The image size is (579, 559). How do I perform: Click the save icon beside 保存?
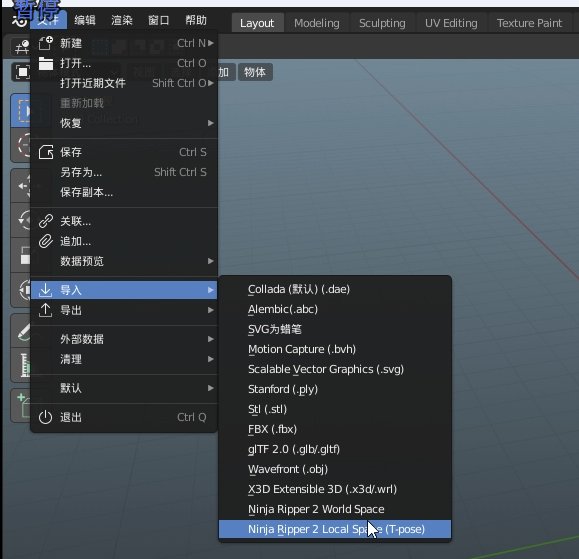[x=46, y=152]
